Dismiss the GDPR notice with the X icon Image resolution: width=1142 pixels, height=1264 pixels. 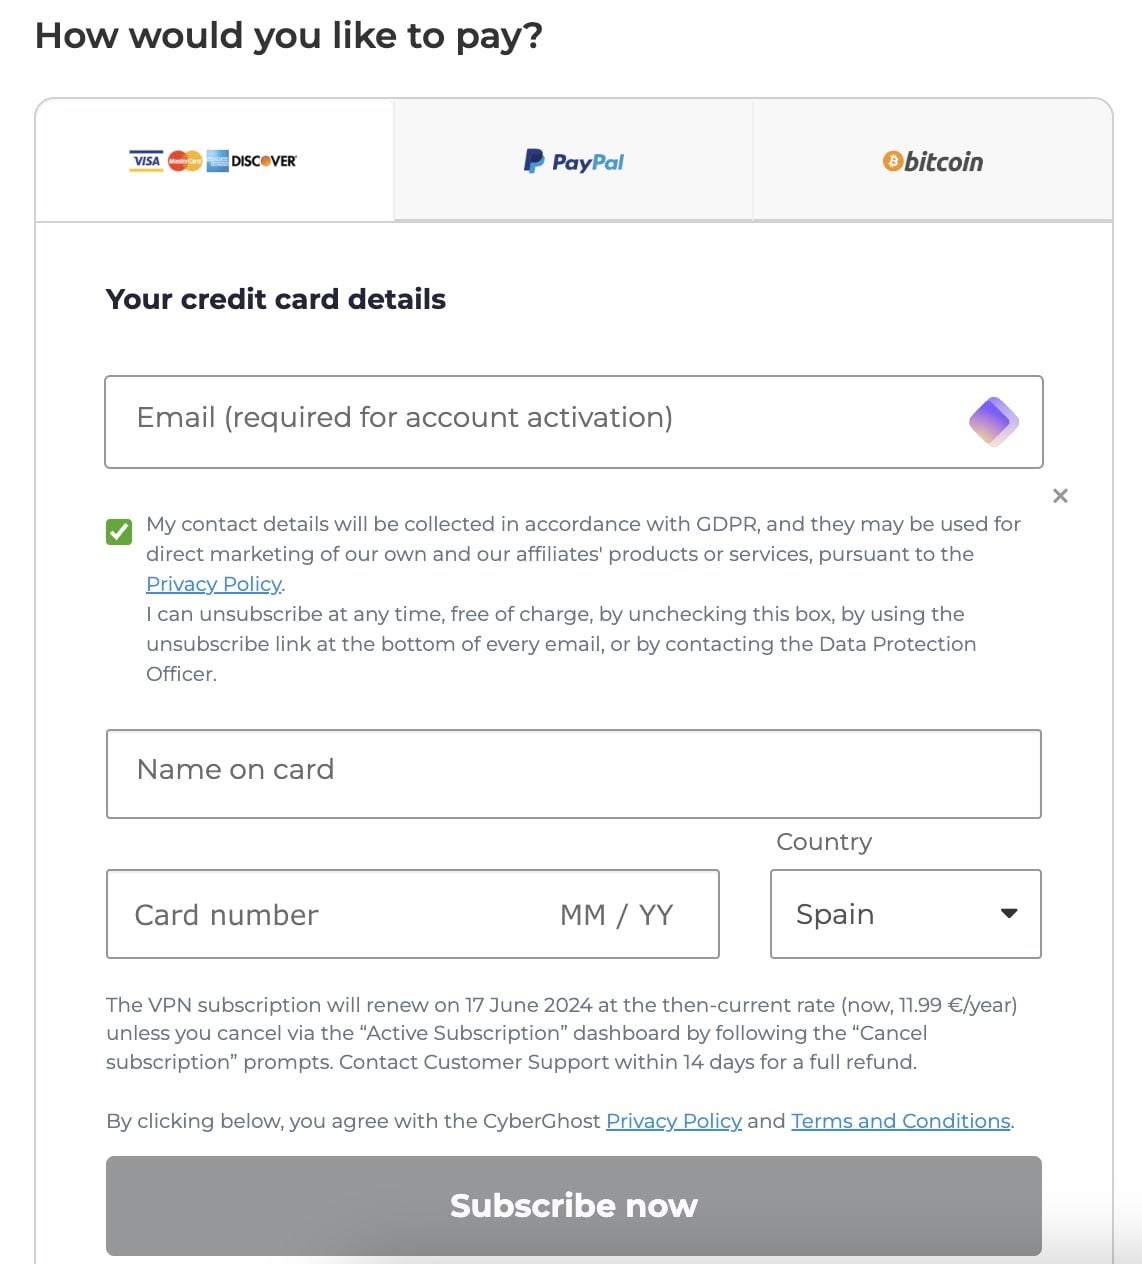1060,496
